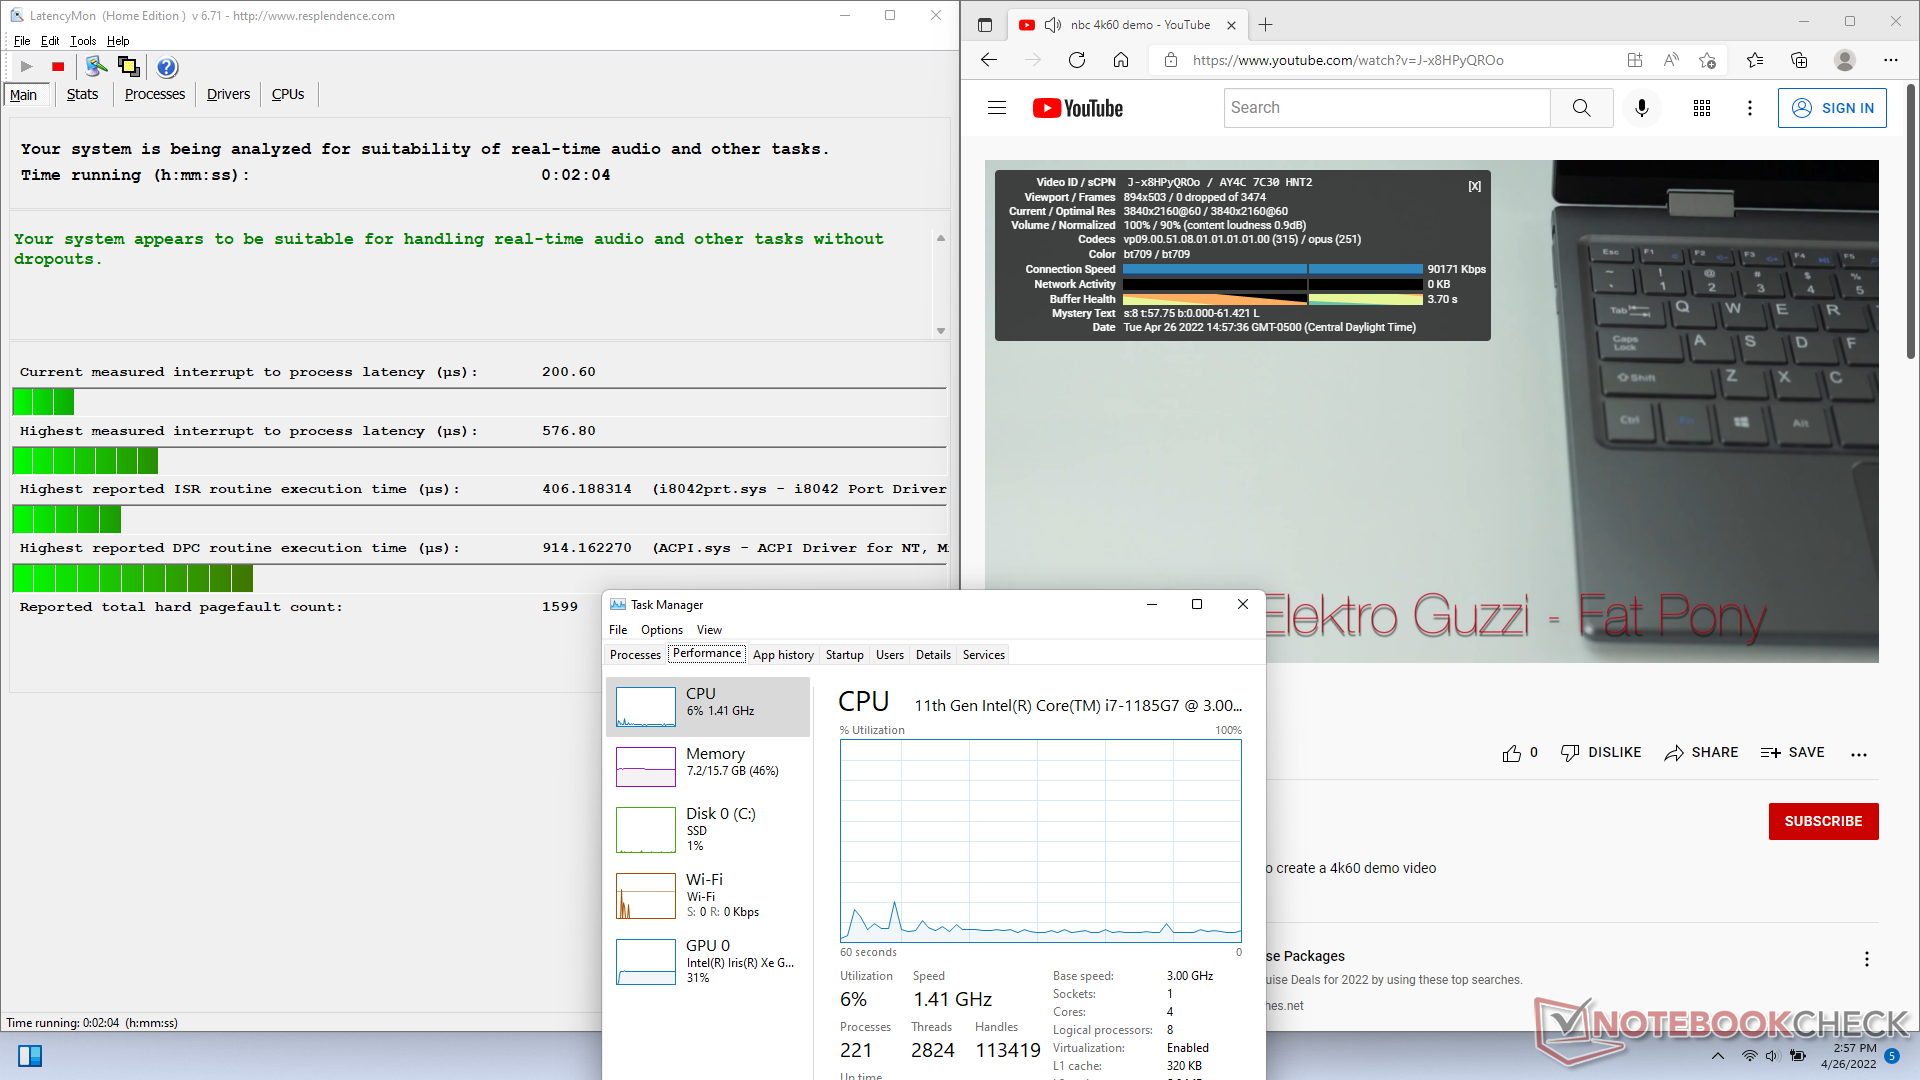
Task: Click the LatencyMon Help question mark icon
Action: 167,67
